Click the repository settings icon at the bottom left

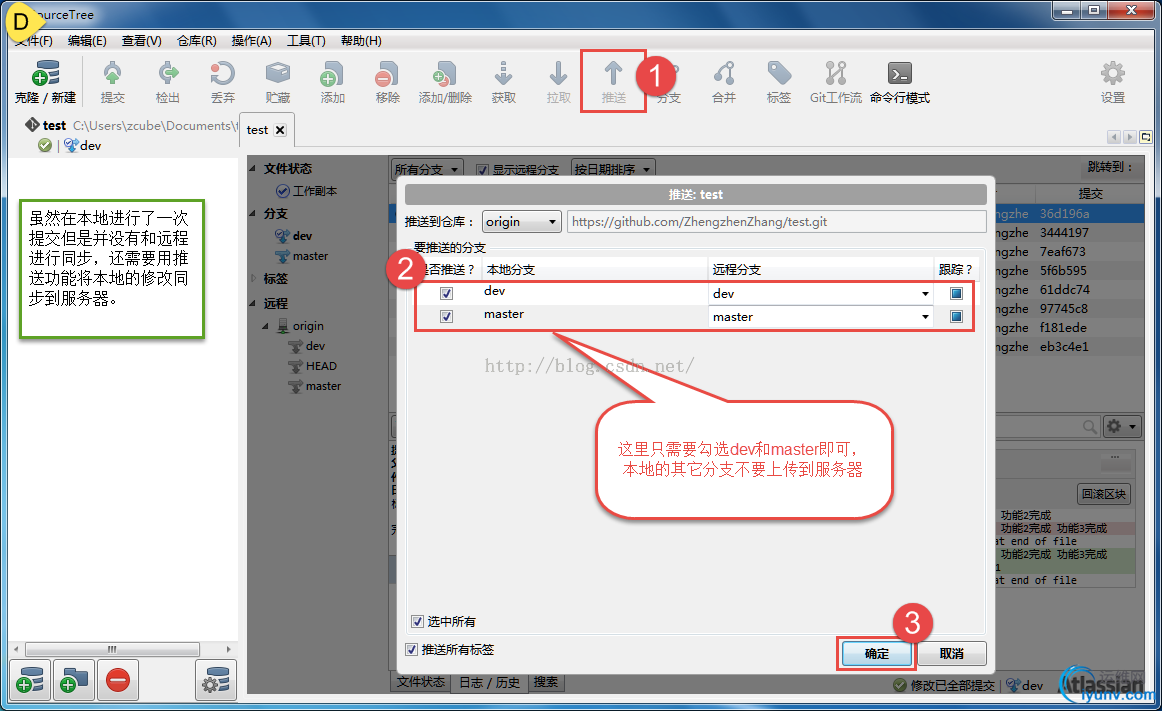pos(216,680)
